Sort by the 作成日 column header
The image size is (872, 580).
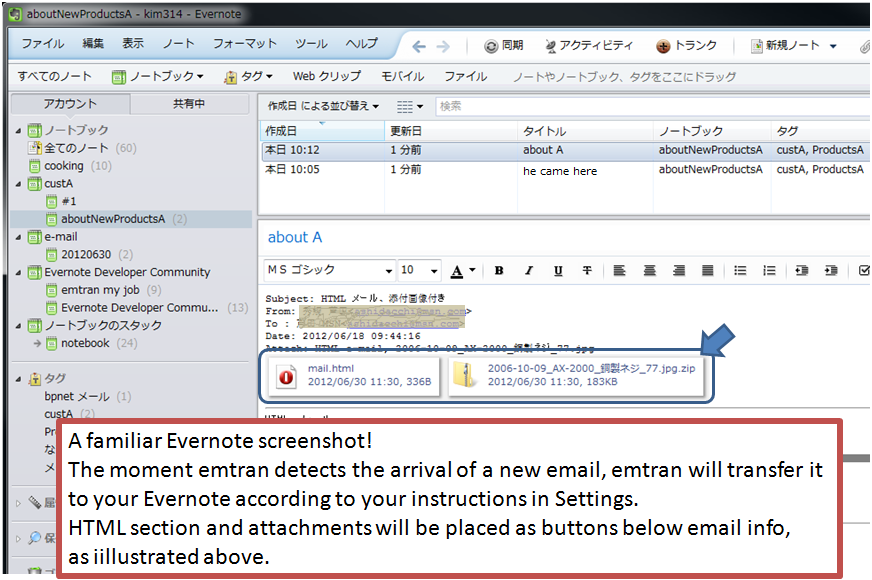pyautogui.click(x=323, y=131)
